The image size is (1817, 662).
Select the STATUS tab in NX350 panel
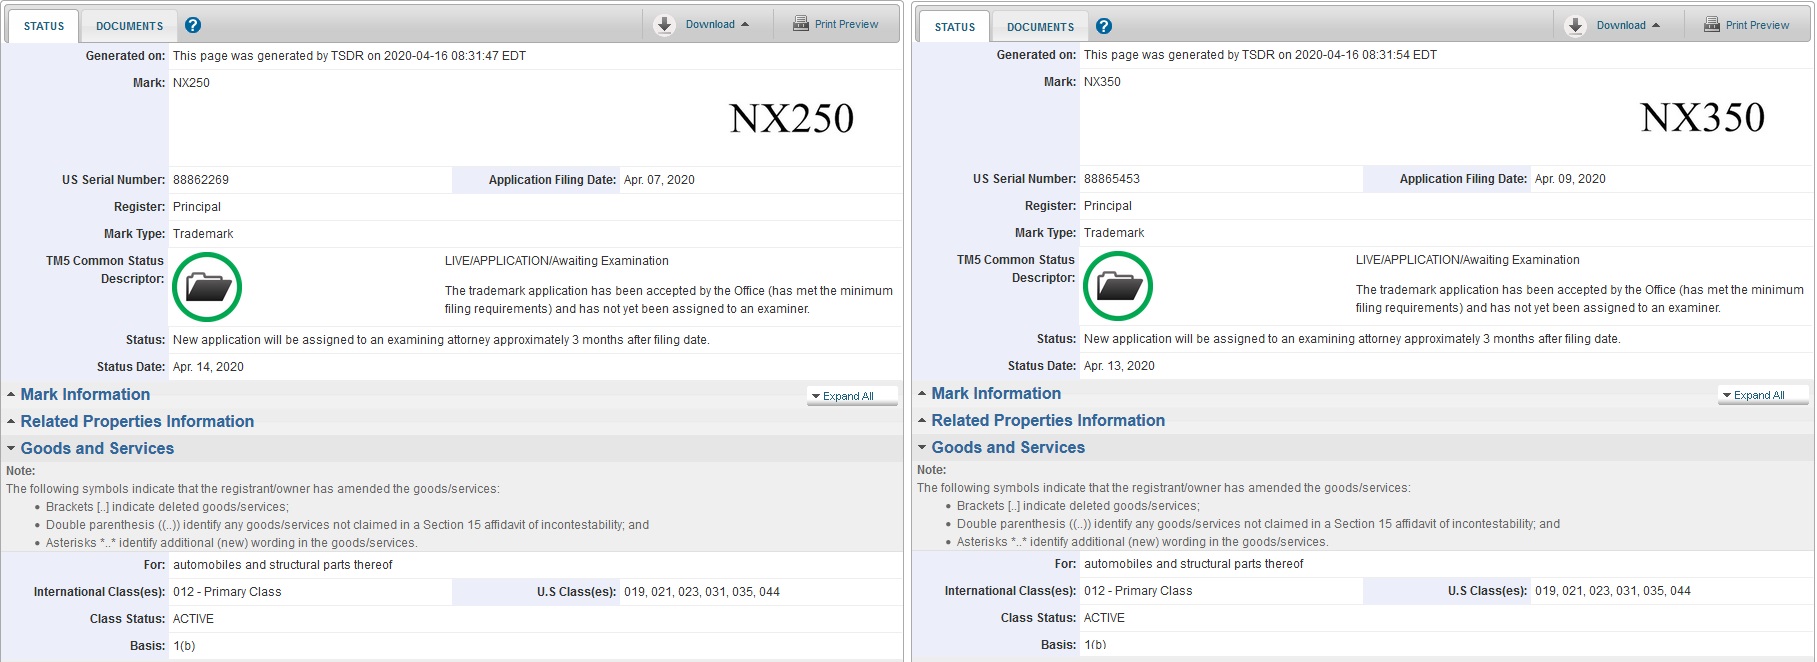point(954,27)
